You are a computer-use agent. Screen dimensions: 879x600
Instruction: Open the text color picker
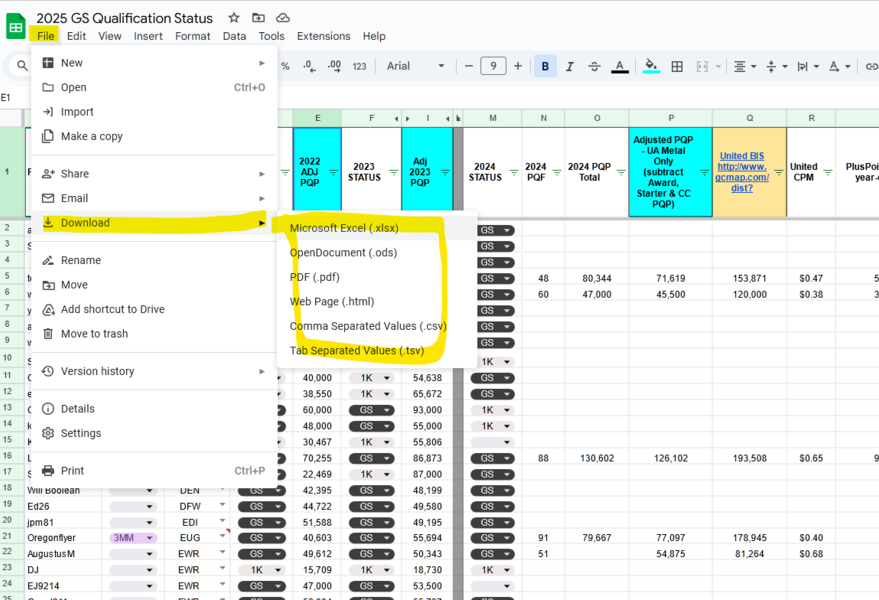click(x=620, y=66)
